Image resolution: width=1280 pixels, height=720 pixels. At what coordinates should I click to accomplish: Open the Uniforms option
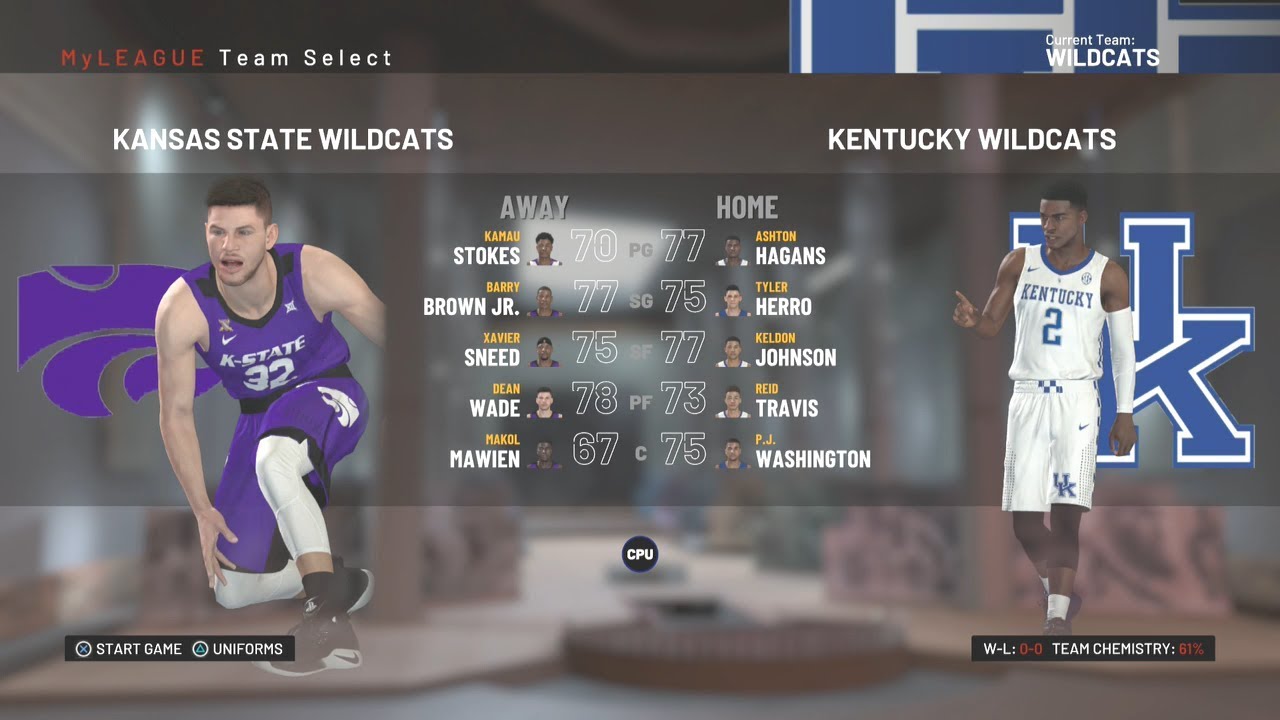coord(238,649)
